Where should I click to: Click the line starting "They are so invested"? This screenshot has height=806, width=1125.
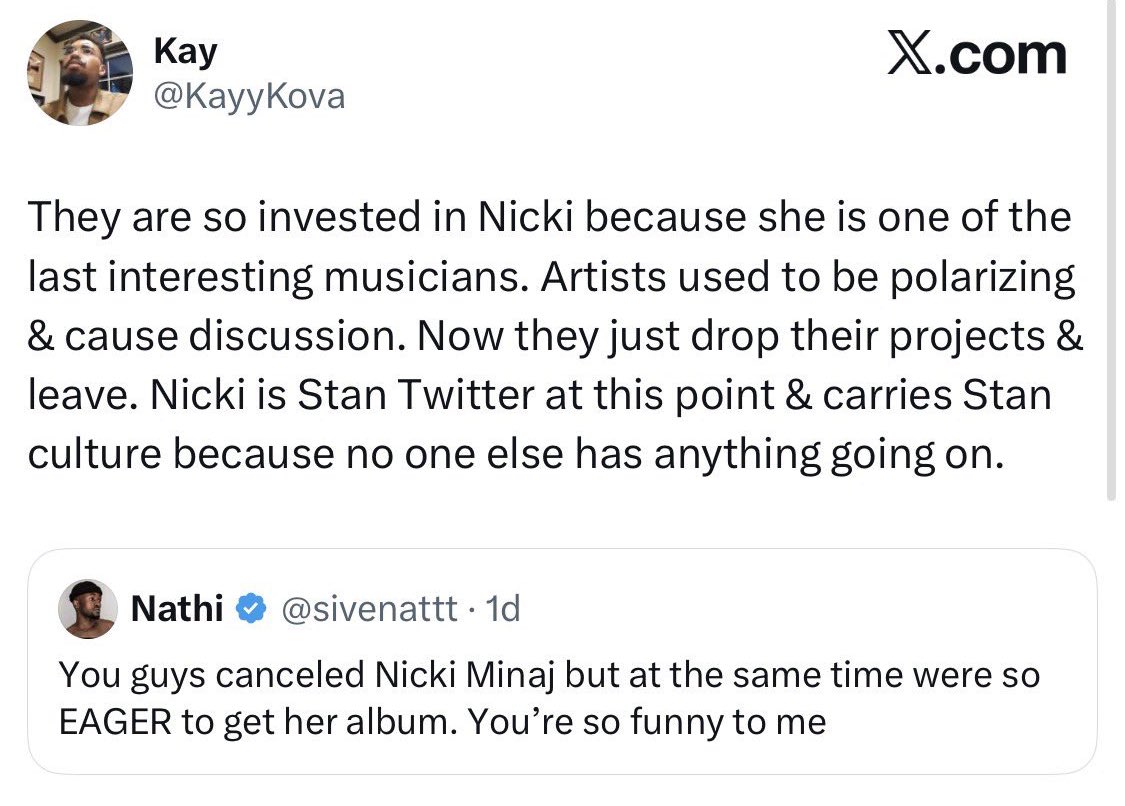(x=549, y=218)
